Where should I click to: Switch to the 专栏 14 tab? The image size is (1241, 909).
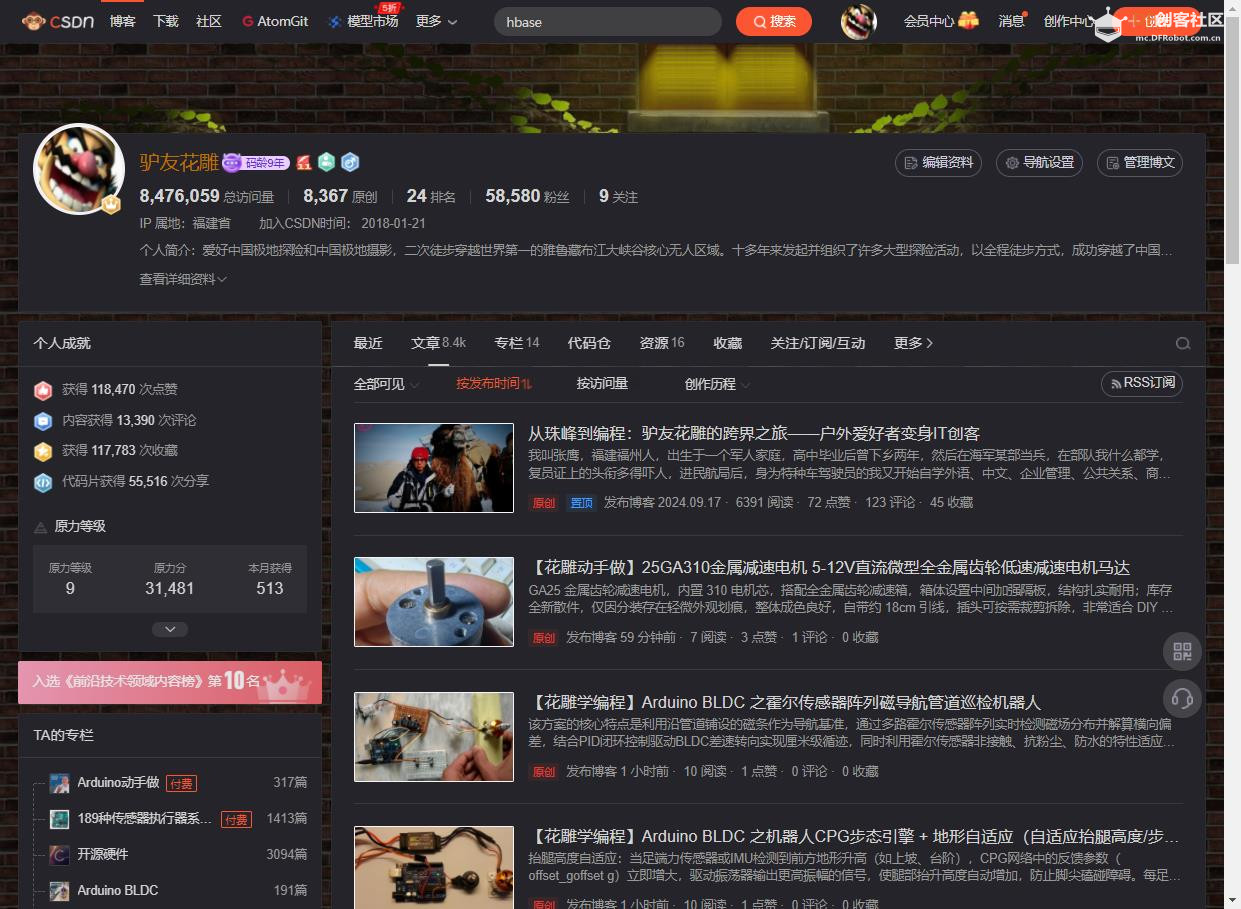[x=517, y=343]
